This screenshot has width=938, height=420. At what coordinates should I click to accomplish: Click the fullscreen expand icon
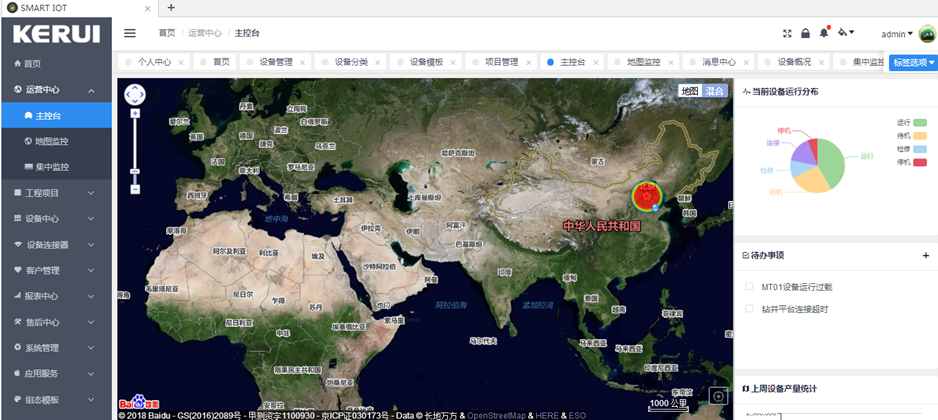click(x=787, y=33)
